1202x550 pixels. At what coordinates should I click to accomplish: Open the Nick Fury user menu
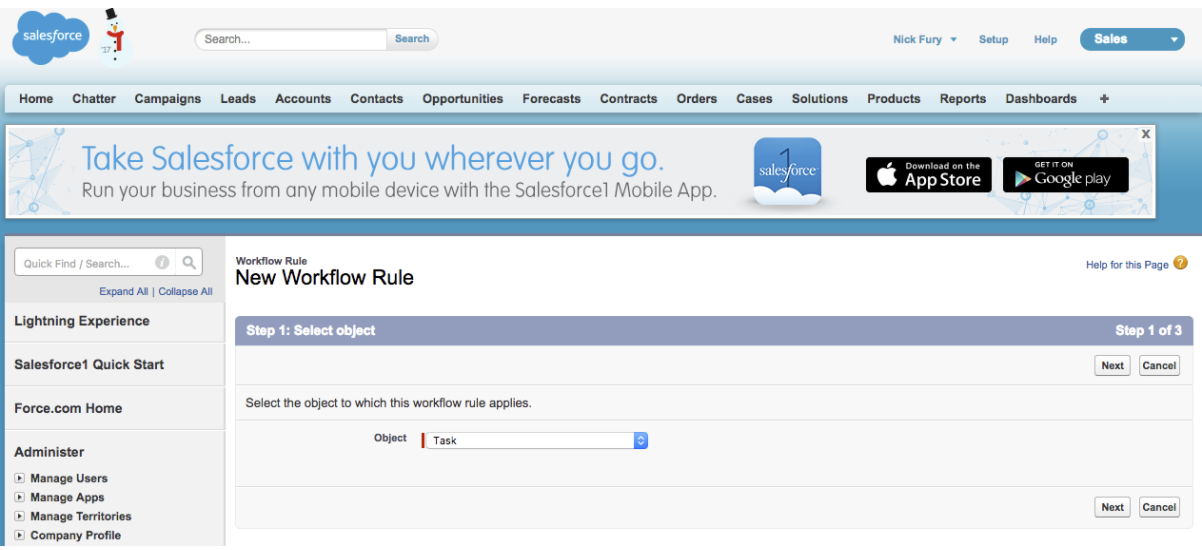pos(925,39)
